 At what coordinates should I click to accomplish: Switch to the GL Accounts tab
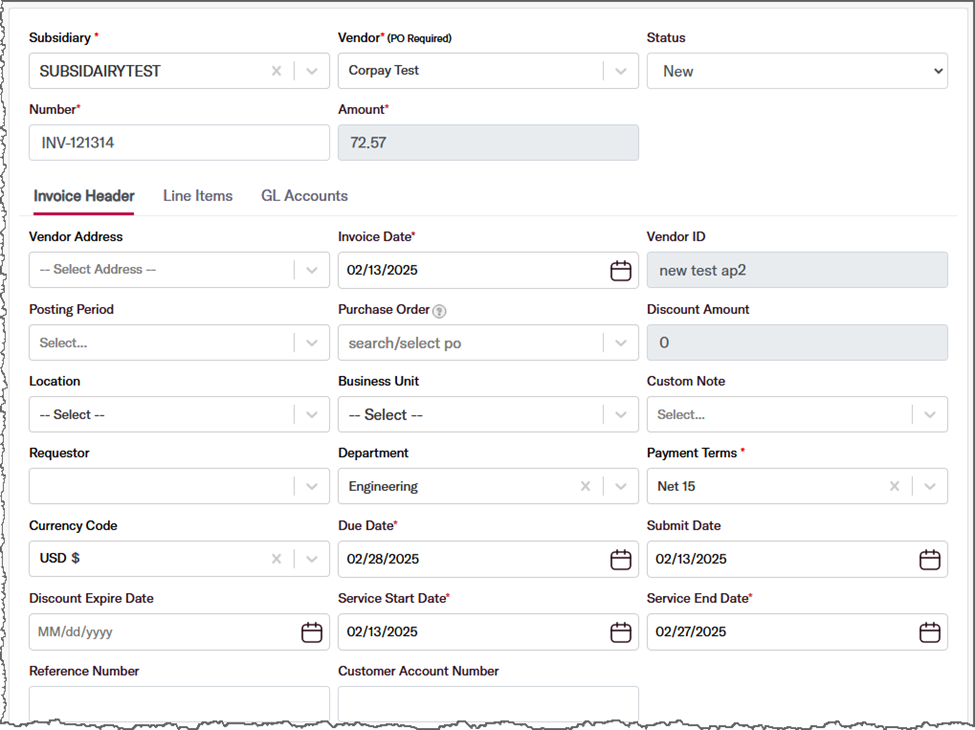click(304, 196)
